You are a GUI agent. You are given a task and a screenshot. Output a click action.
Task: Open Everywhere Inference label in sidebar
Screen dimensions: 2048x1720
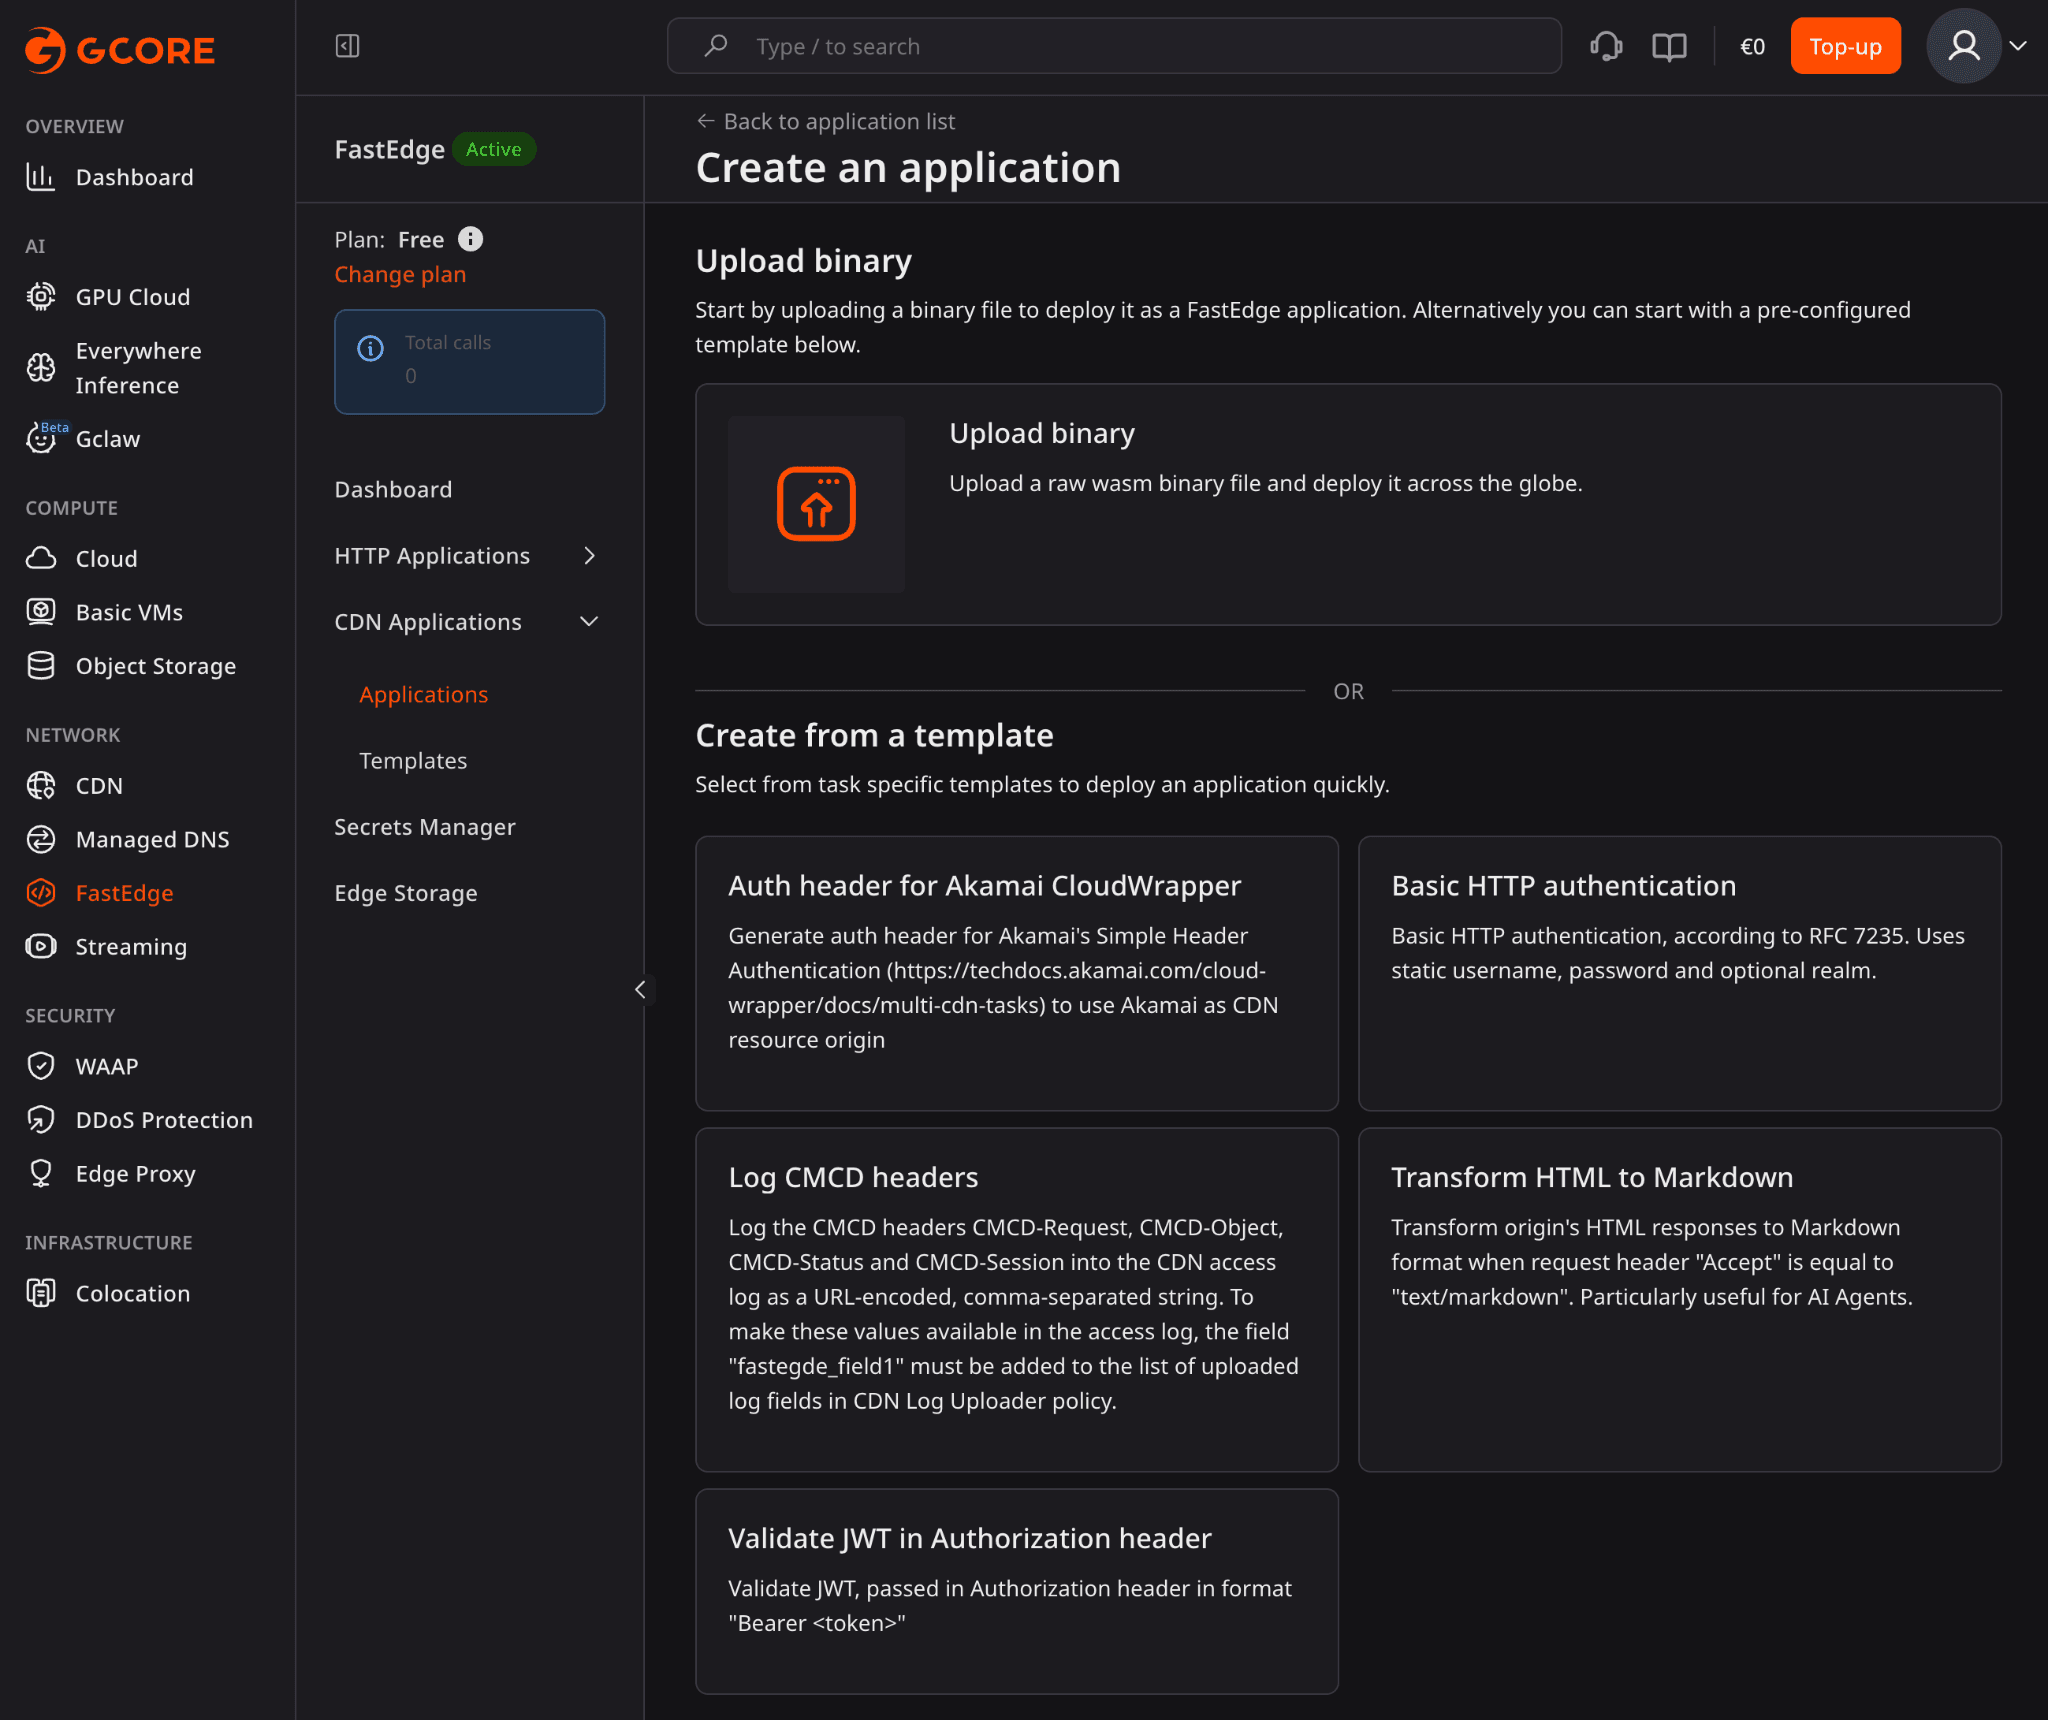point(138,368)
